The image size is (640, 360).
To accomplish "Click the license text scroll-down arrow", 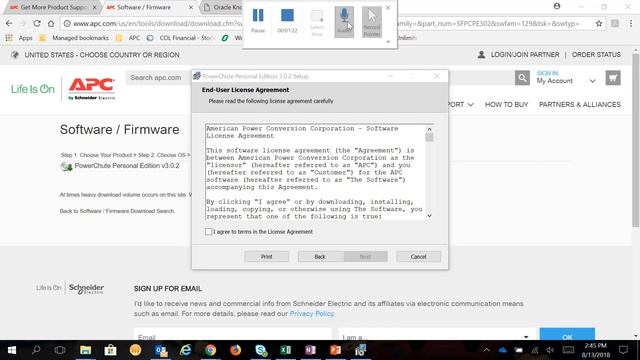I will coord(429,216).
